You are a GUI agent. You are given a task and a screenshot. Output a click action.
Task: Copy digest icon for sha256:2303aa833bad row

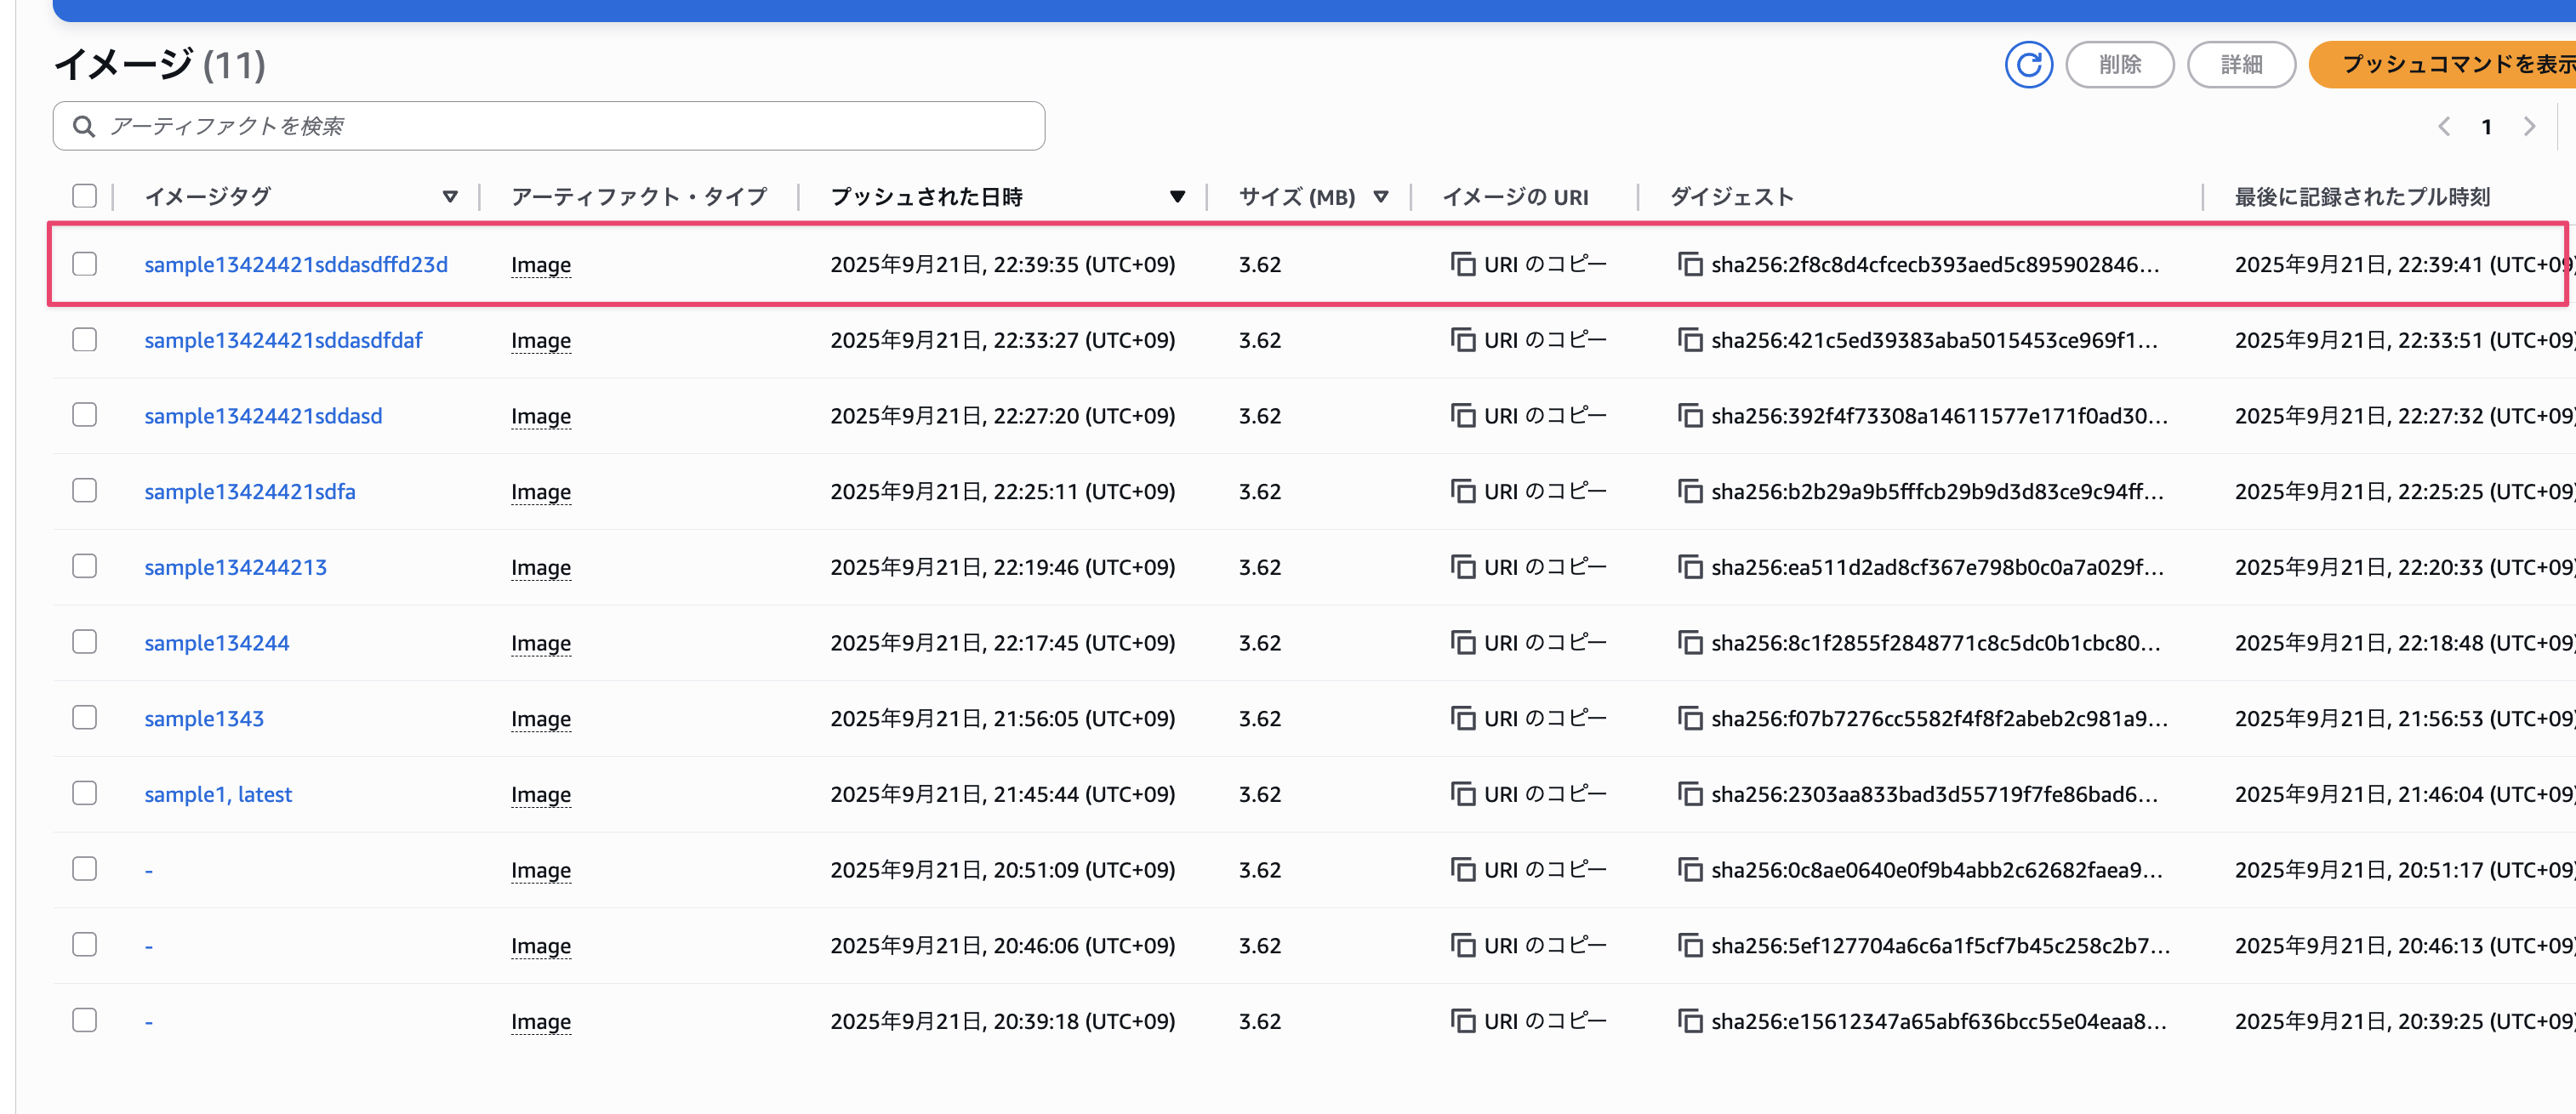(x=1690, y=794)
